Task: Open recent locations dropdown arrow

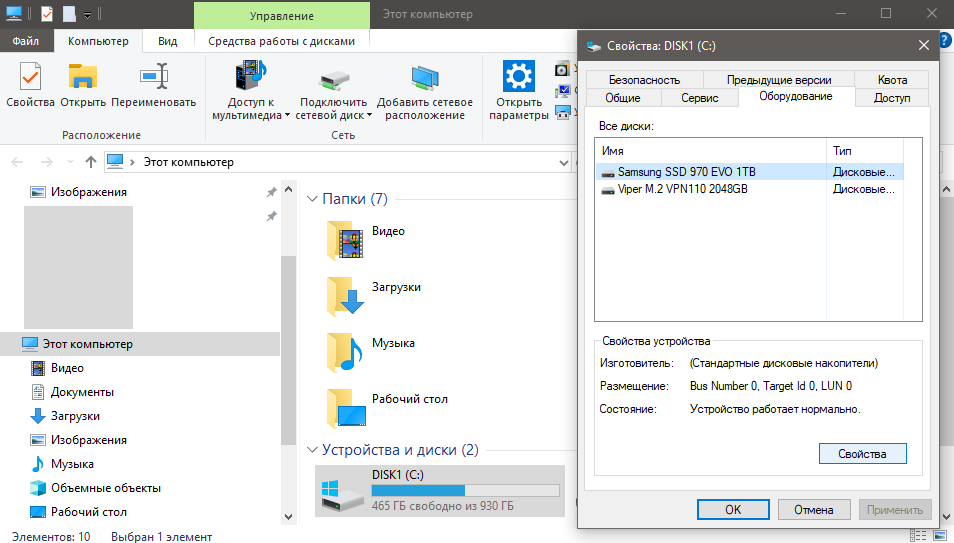Action: pos(70,162)
